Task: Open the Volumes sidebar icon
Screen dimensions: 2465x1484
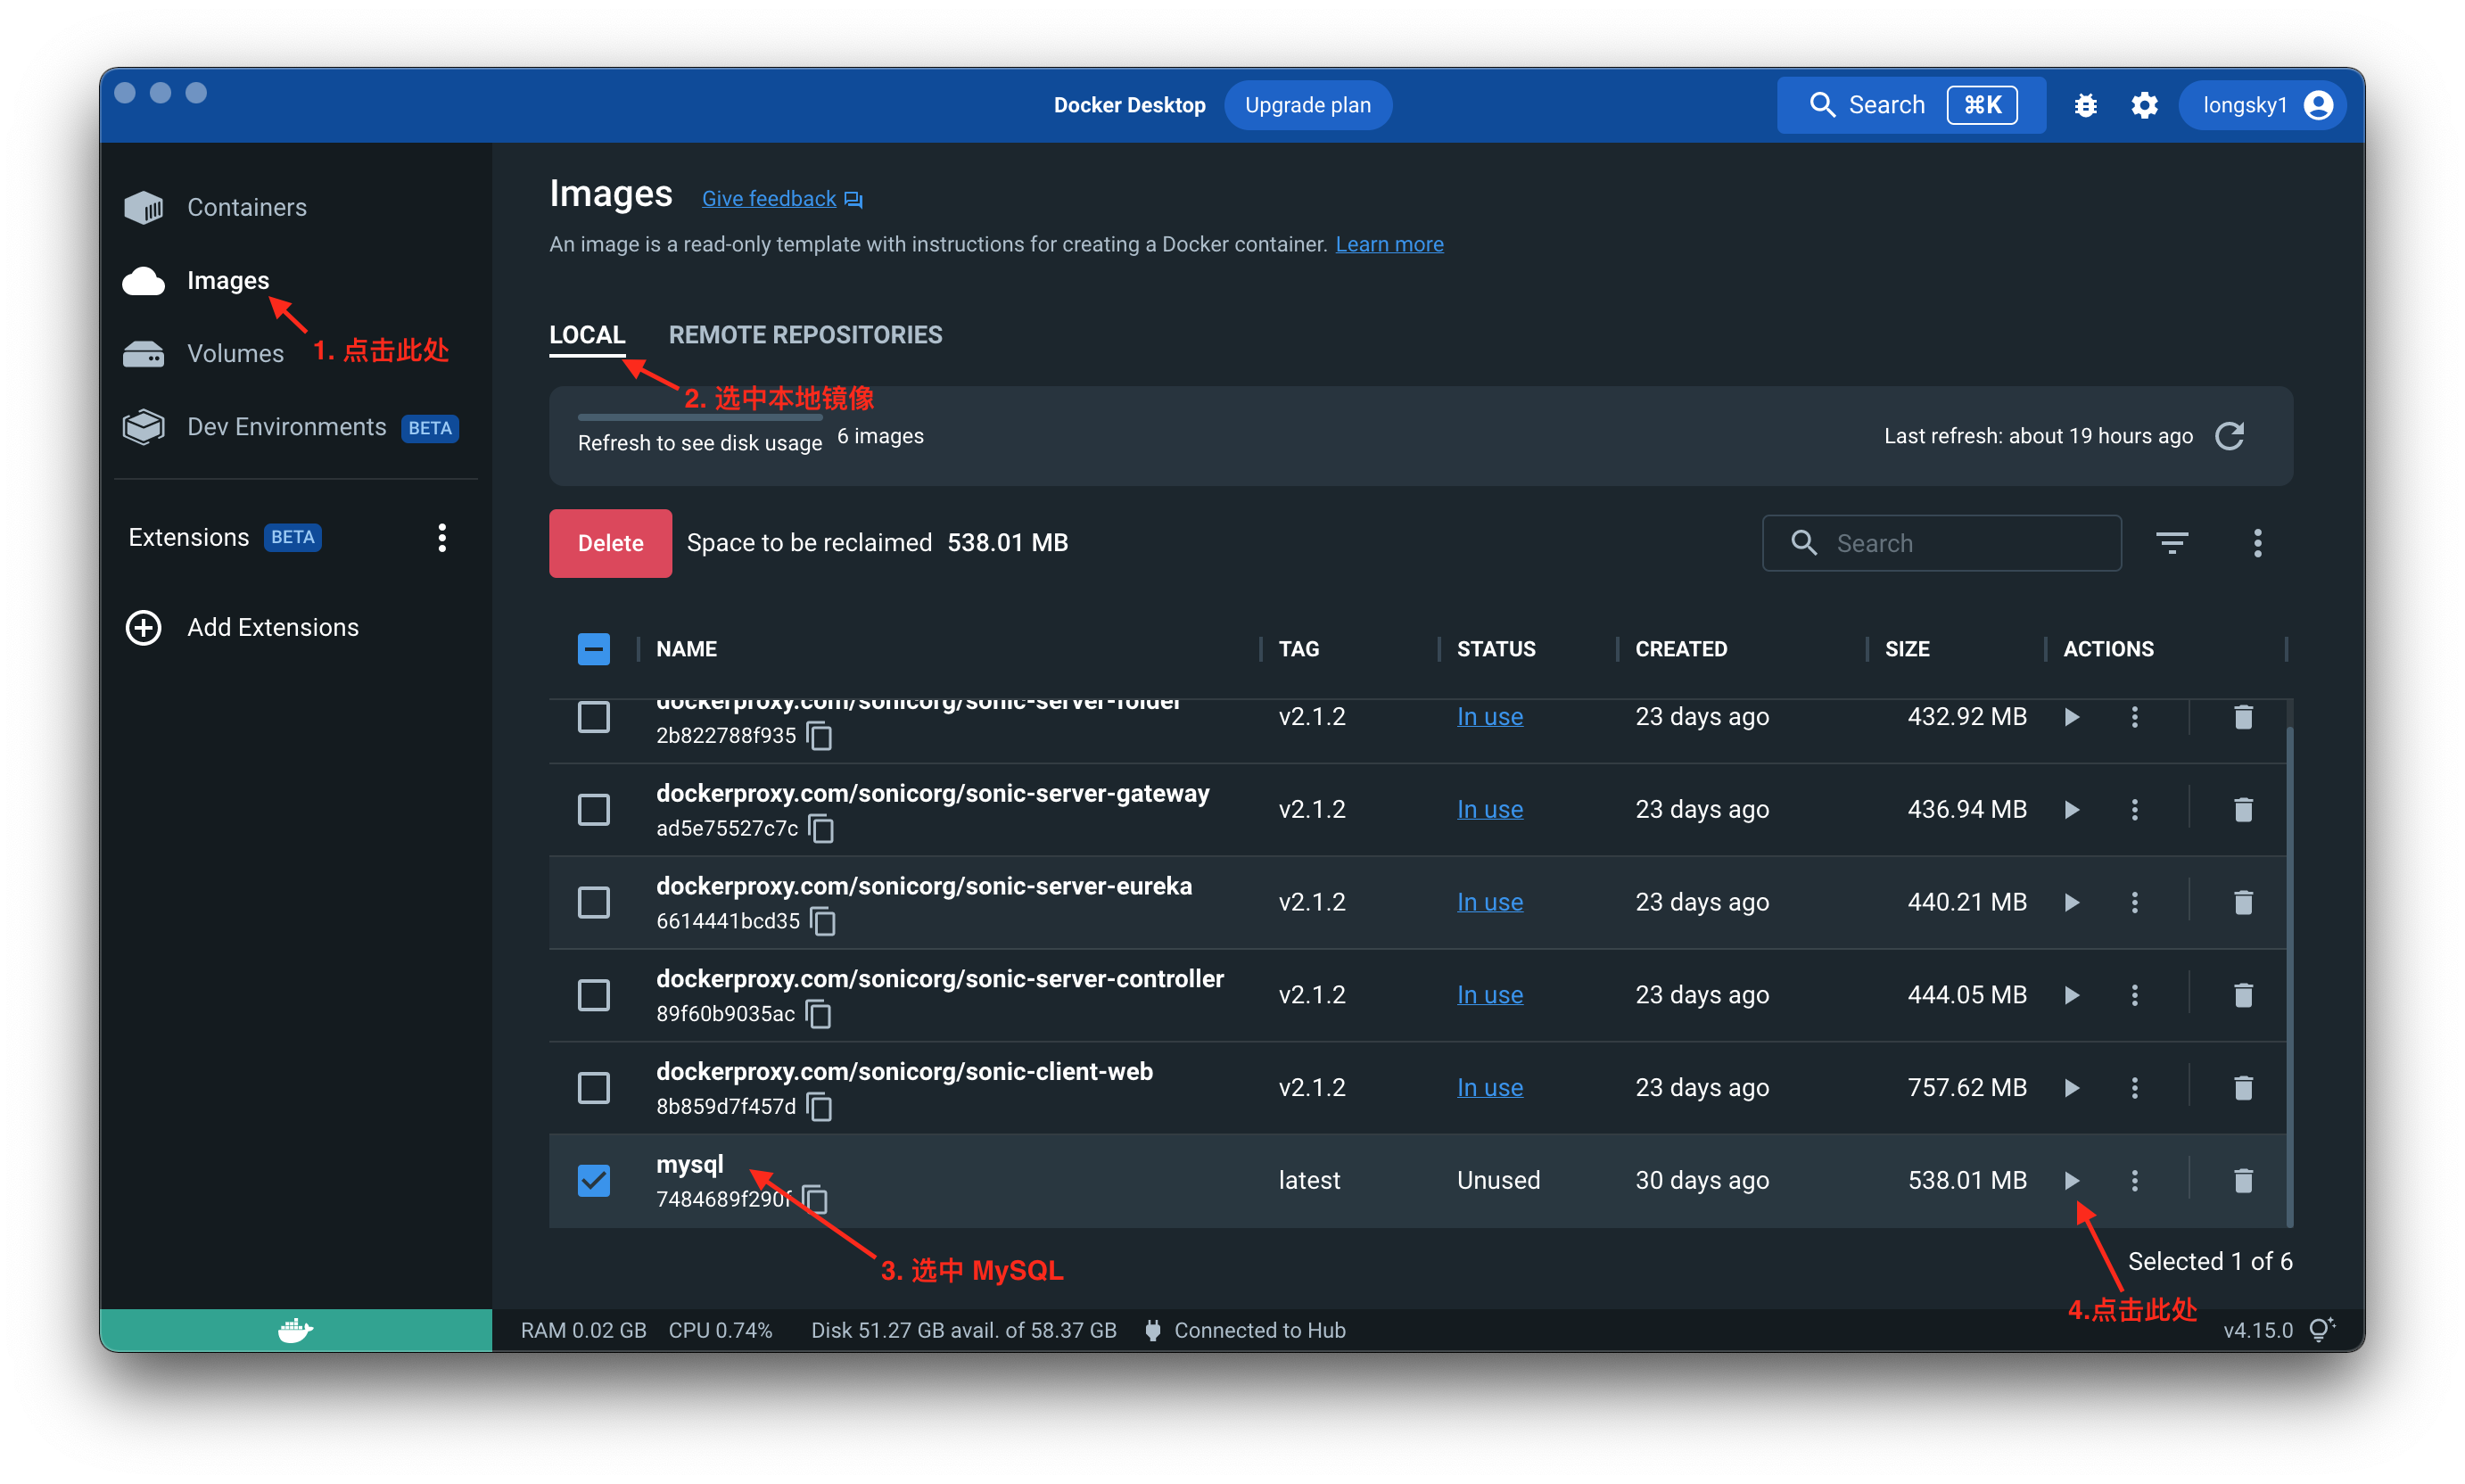Action: click(143, 354)
